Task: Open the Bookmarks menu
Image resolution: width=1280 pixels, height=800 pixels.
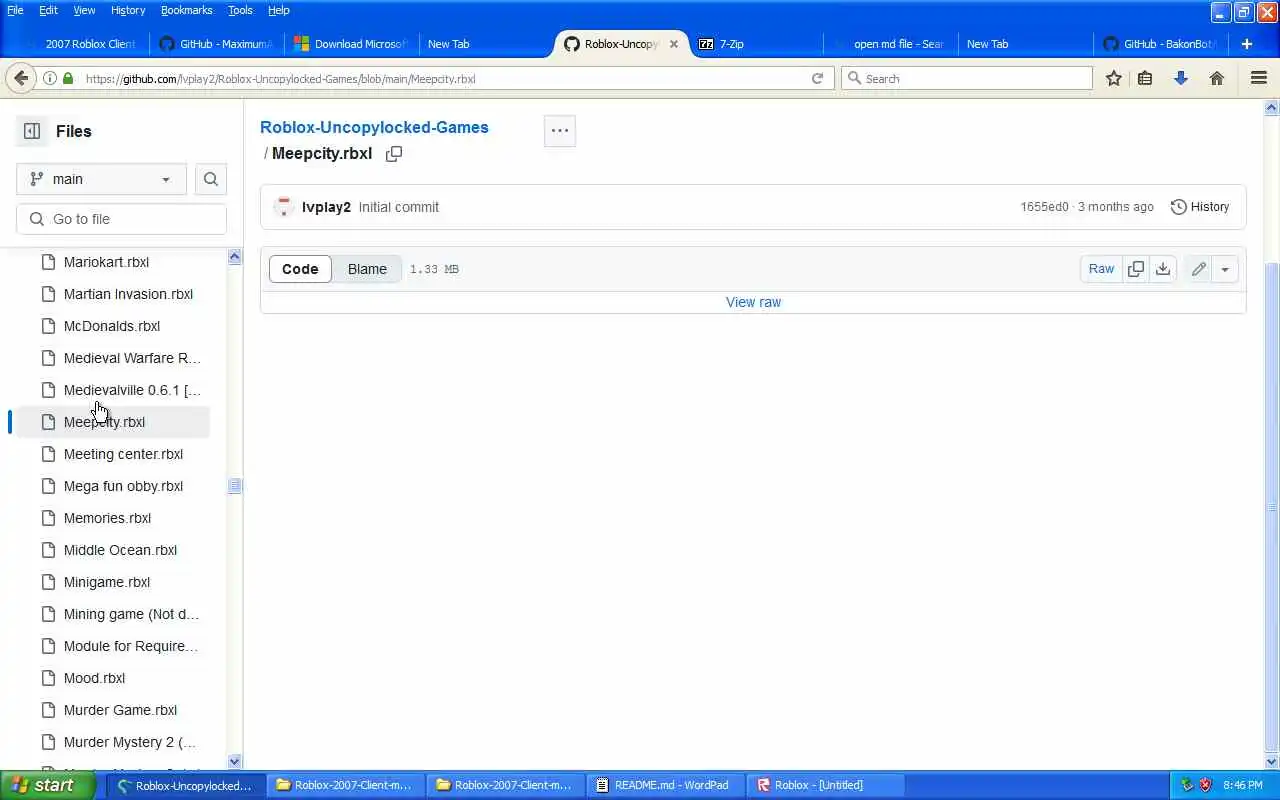Action: [x=186, y=10]
